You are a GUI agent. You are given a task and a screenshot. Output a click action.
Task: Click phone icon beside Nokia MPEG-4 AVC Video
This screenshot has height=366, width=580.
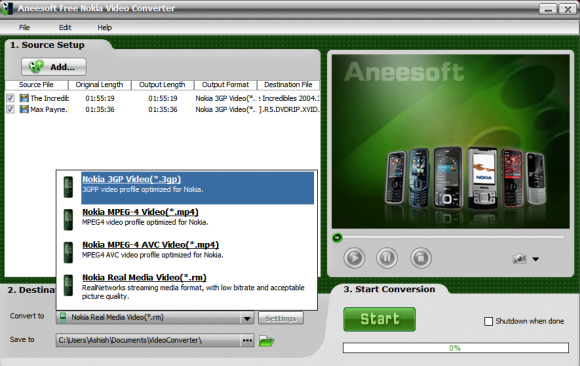68,252
